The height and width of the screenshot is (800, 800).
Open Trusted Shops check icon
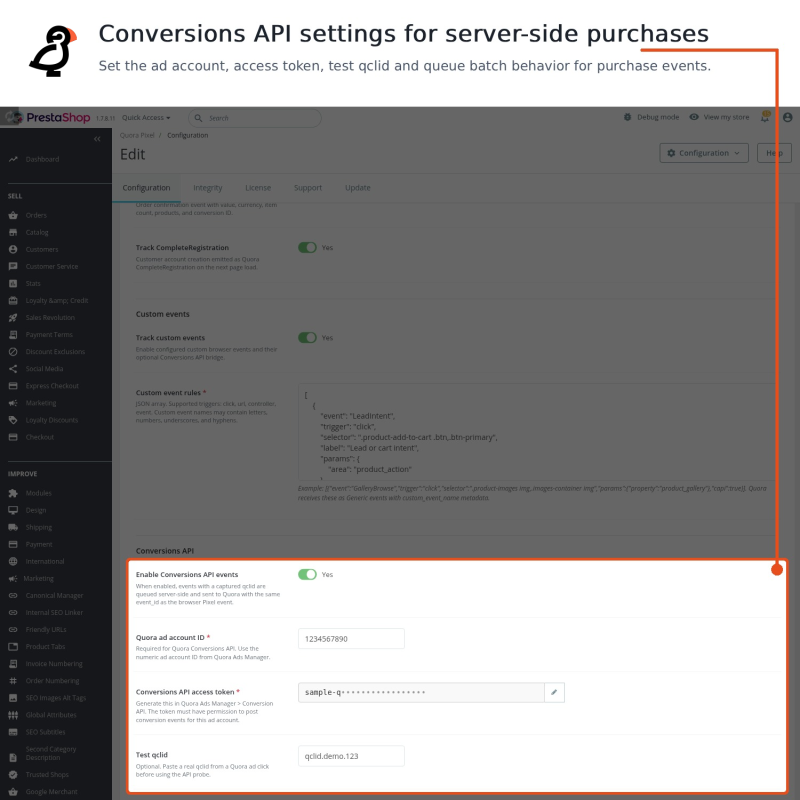[x=13, y=774]
